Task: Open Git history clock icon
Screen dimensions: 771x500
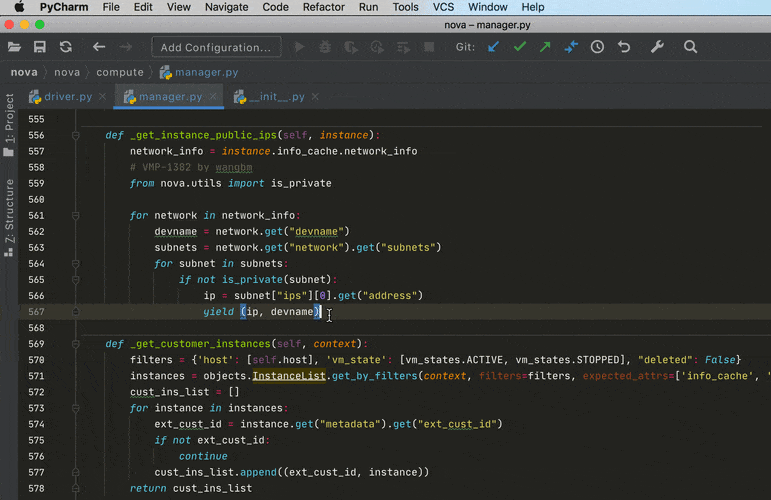Action: point(597,47)
